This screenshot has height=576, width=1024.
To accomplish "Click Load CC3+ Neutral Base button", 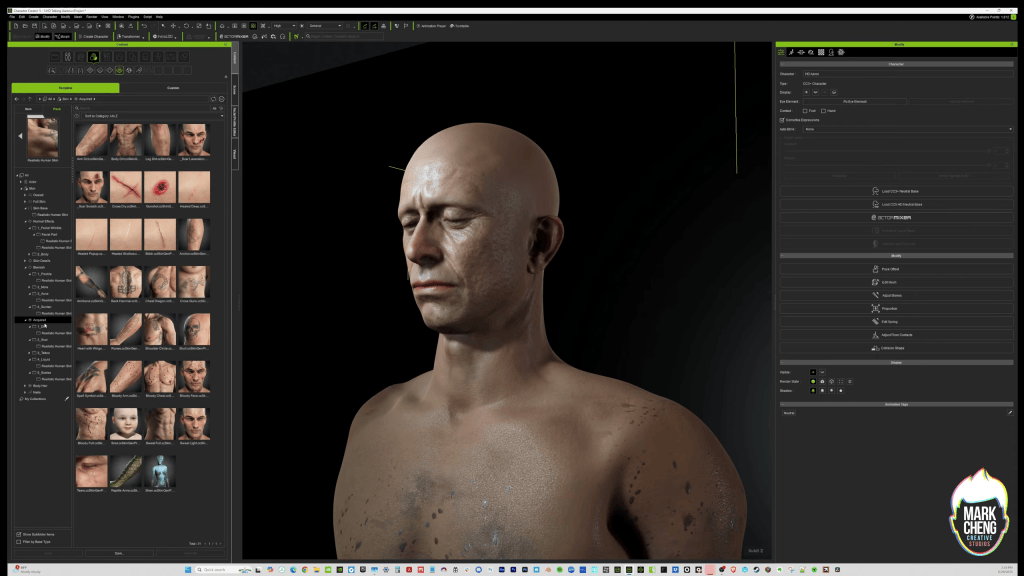I will click(896, 191).
